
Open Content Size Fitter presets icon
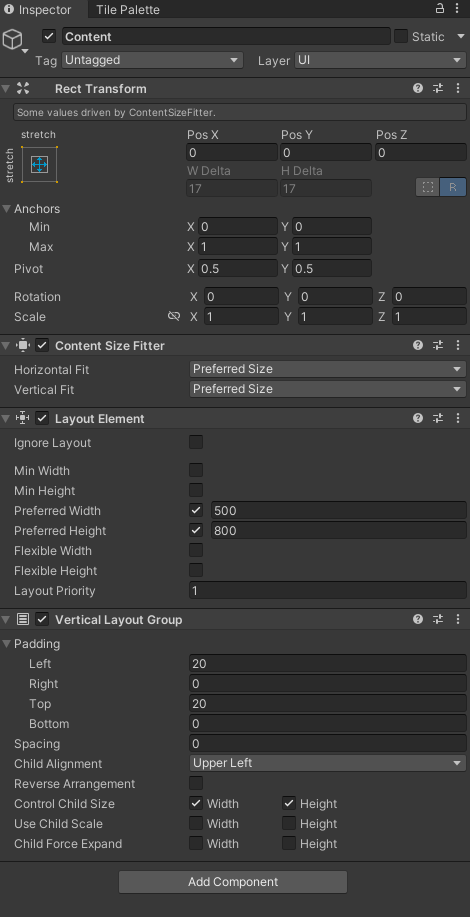pyautogui.click(x=438, y=345)
